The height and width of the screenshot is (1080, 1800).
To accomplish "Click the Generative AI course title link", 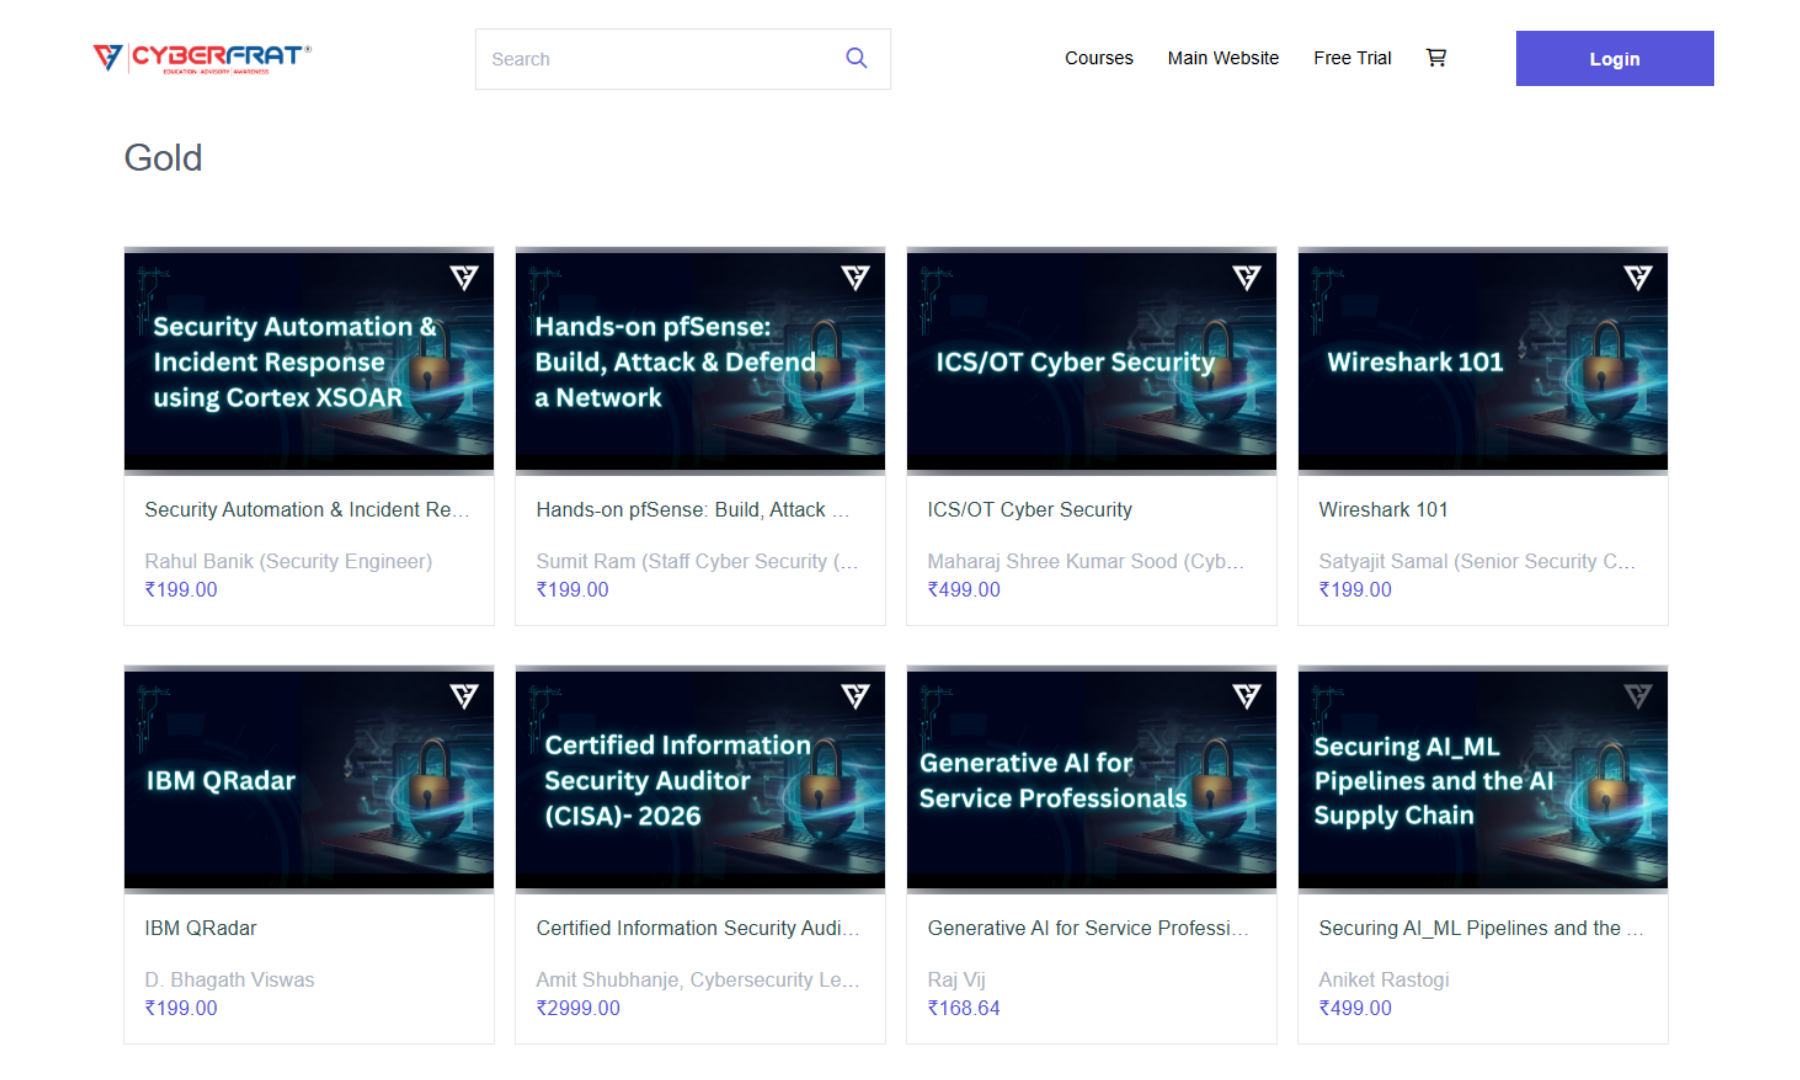I will click(1087, 928).
